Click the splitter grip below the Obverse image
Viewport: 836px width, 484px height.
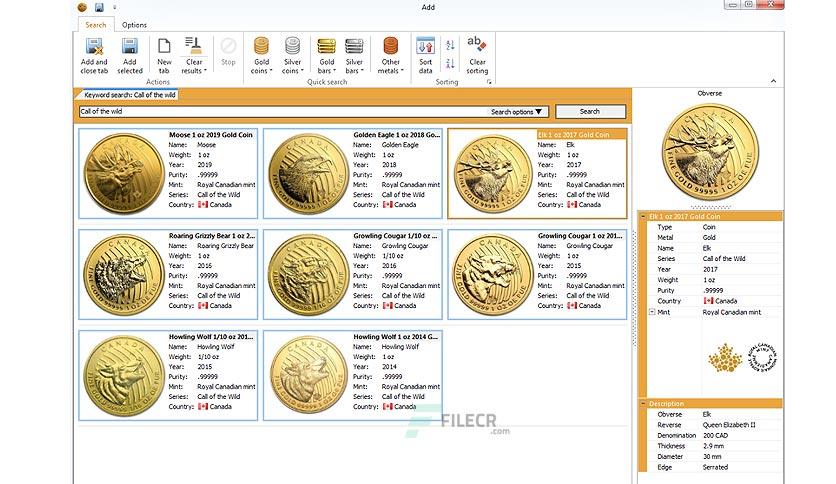(710, 207)
